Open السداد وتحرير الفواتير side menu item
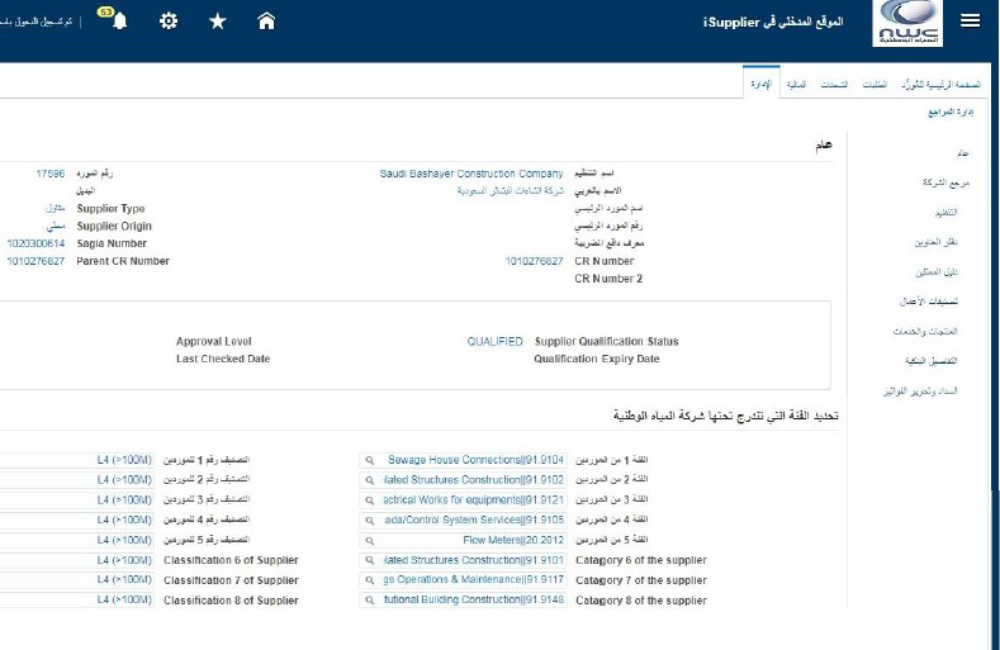 [920, 391]
